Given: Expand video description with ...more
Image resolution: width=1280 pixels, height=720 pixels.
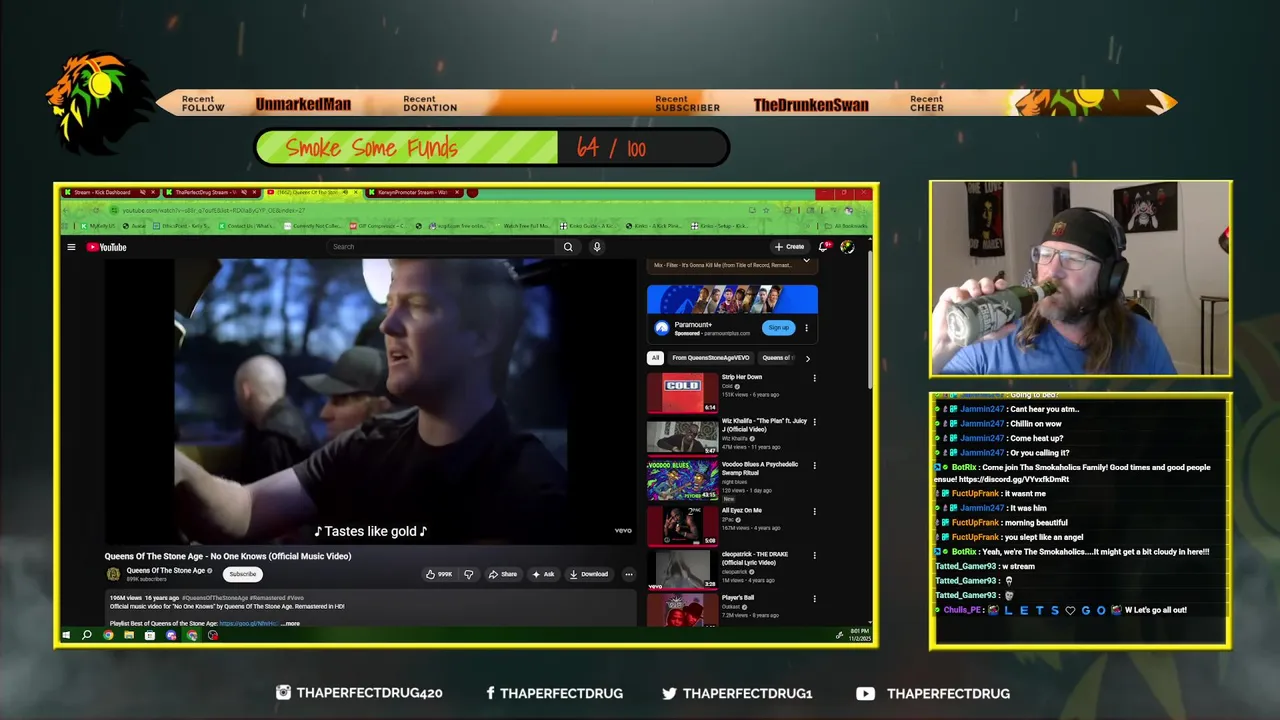Looking at the screenshot, I should (x=289, y=623).
